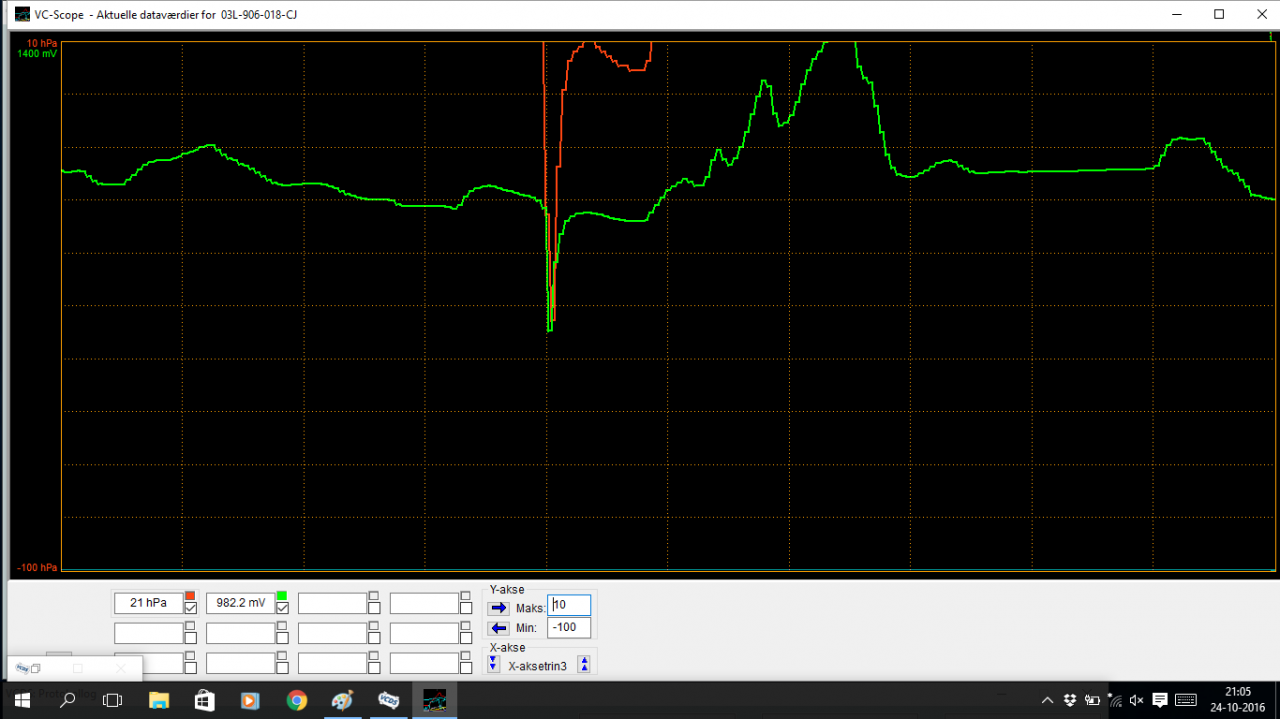Click the VC-Scope icon in the title bar
Image resolution: width=1280 pixels, height=719 pixels.
(x=20, y=13)
